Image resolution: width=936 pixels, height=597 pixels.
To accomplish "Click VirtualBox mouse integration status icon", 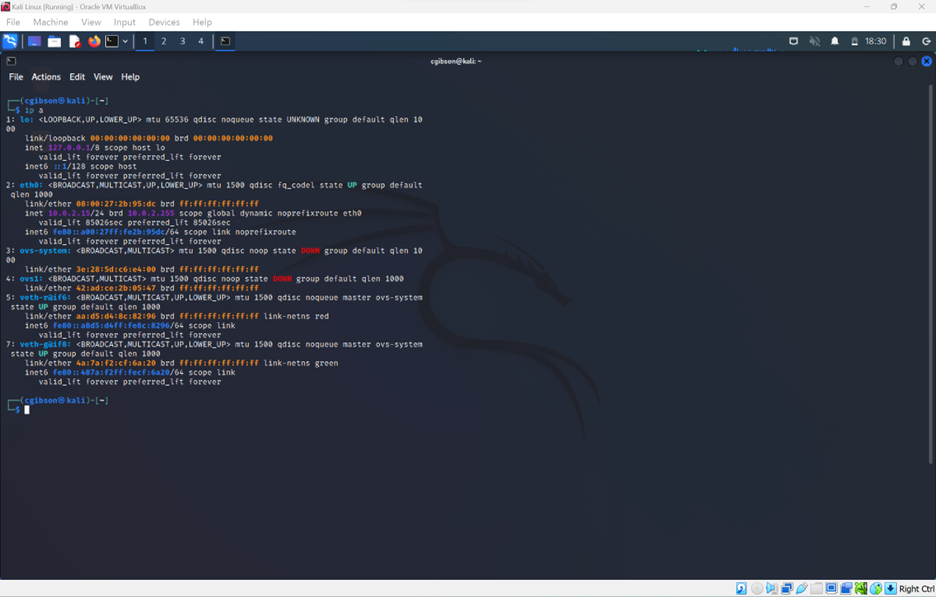I will pos(876,589).
